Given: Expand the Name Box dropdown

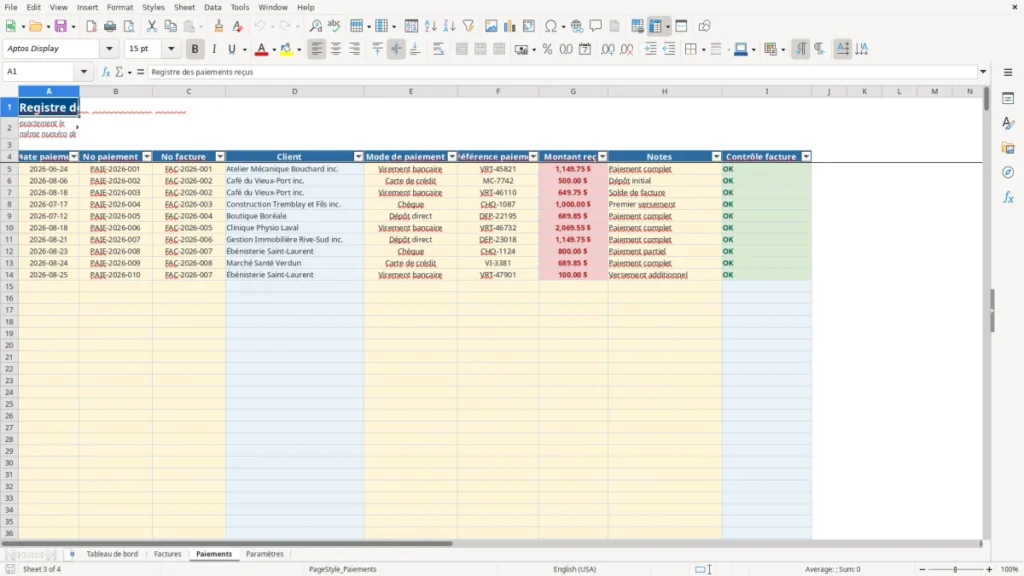Looking at the screenshot, I should click(84, 72).
